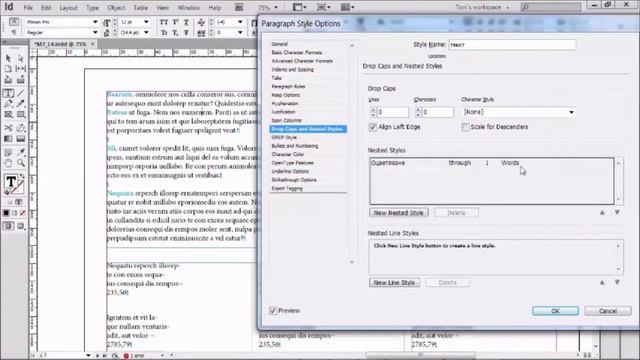This screenshot has width=640, height=360.
Task: Select the Rectangle tool
Action: (21, 115)
